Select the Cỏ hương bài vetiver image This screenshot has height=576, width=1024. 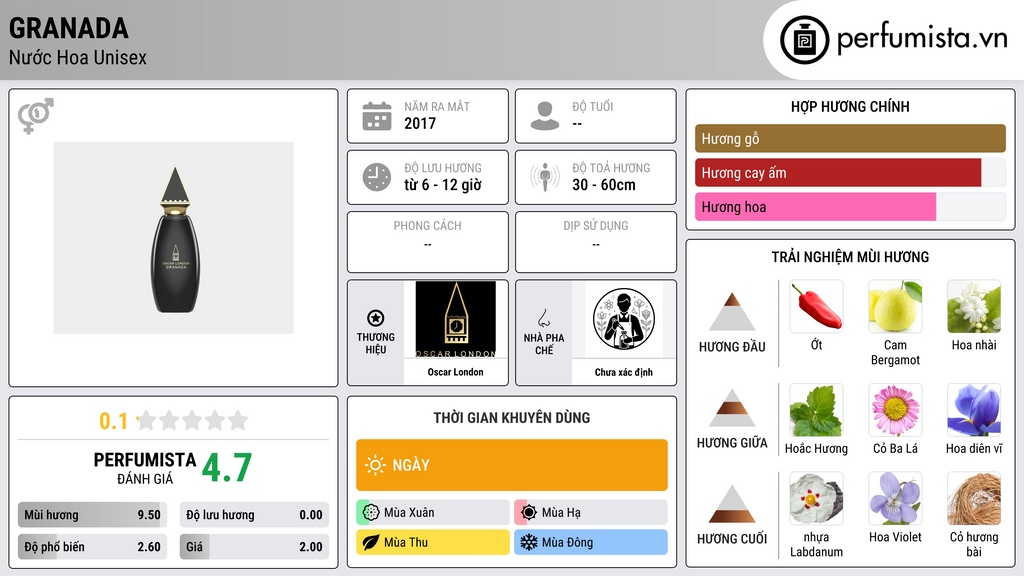coord(974,499)
